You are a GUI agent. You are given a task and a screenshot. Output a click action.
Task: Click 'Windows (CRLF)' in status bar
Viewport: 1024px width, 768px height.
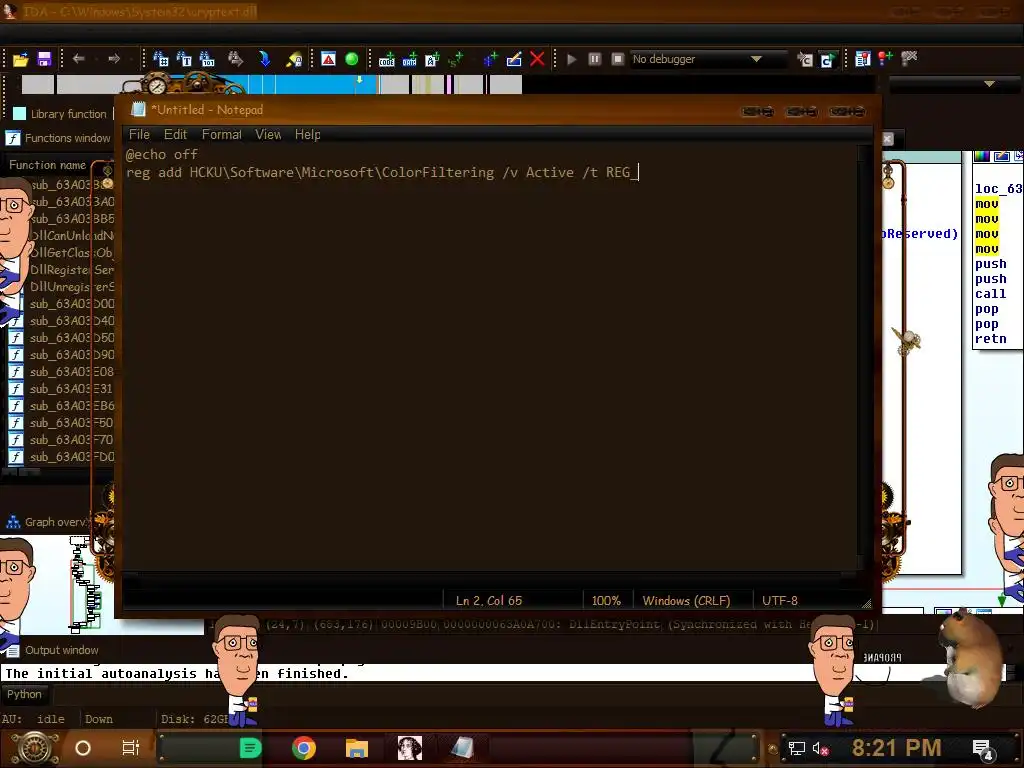686,601
